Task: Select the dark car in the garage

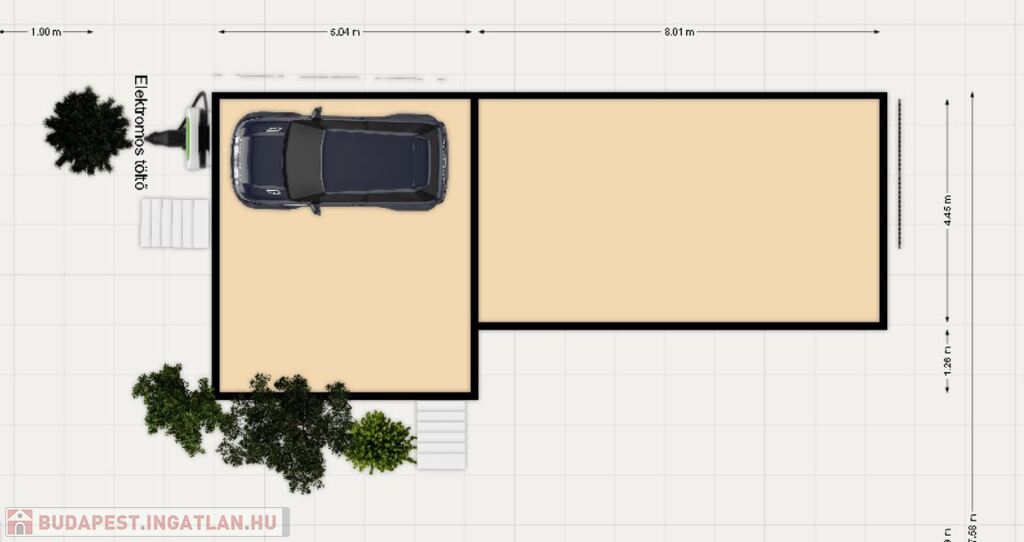Action: 339,161
